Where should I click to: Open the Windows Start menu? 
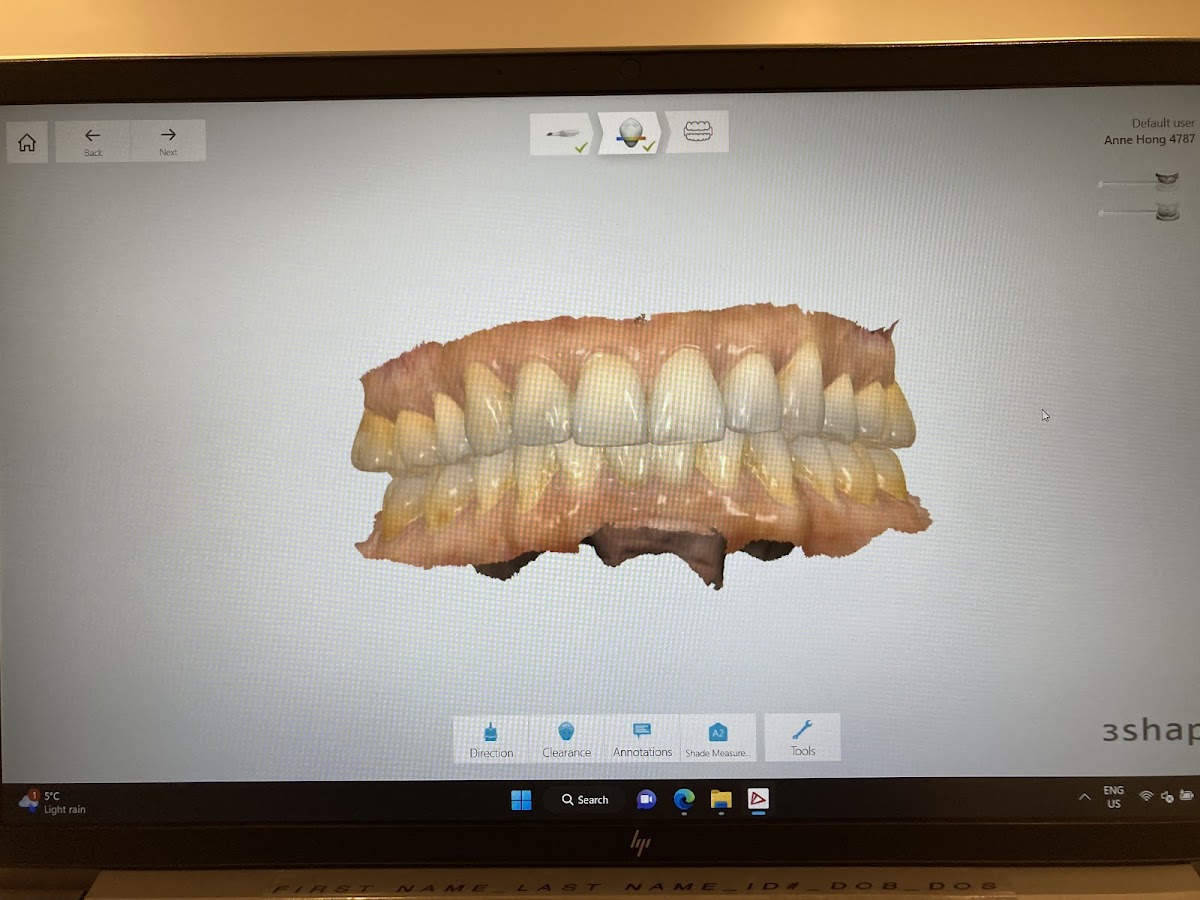[521, 799]
